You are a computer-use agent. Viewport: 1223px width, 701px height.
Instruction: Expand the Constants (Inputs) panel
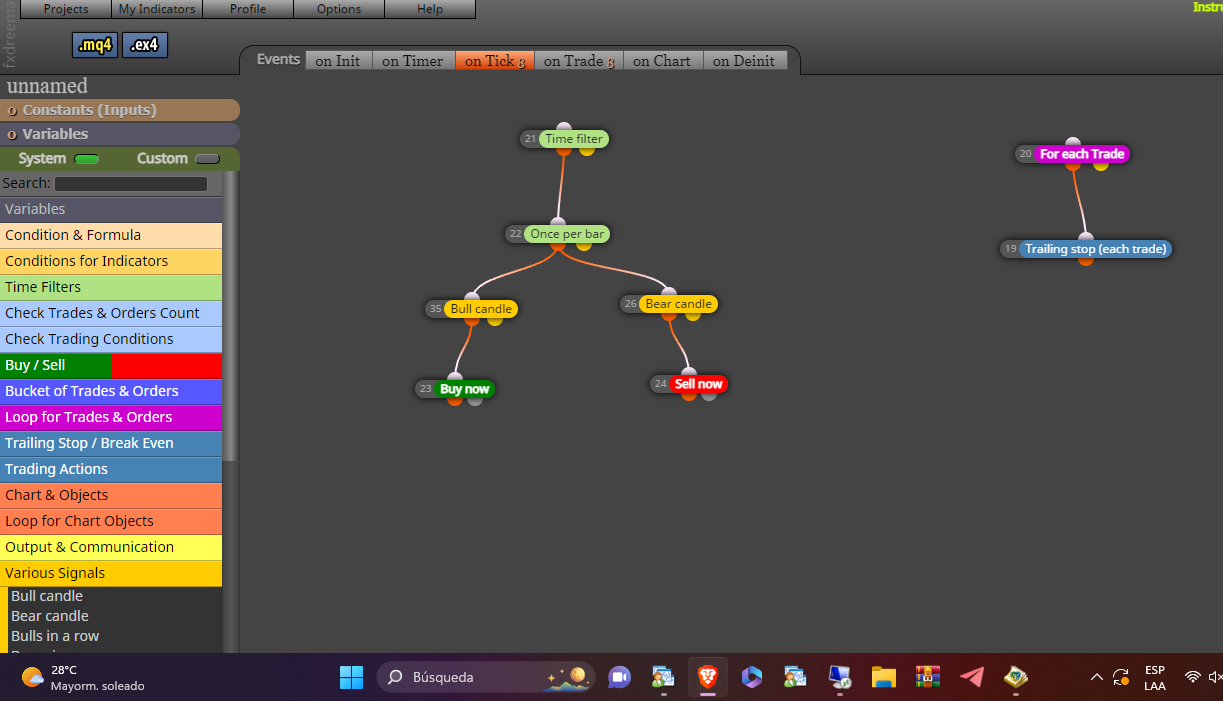tap(120, 110)
